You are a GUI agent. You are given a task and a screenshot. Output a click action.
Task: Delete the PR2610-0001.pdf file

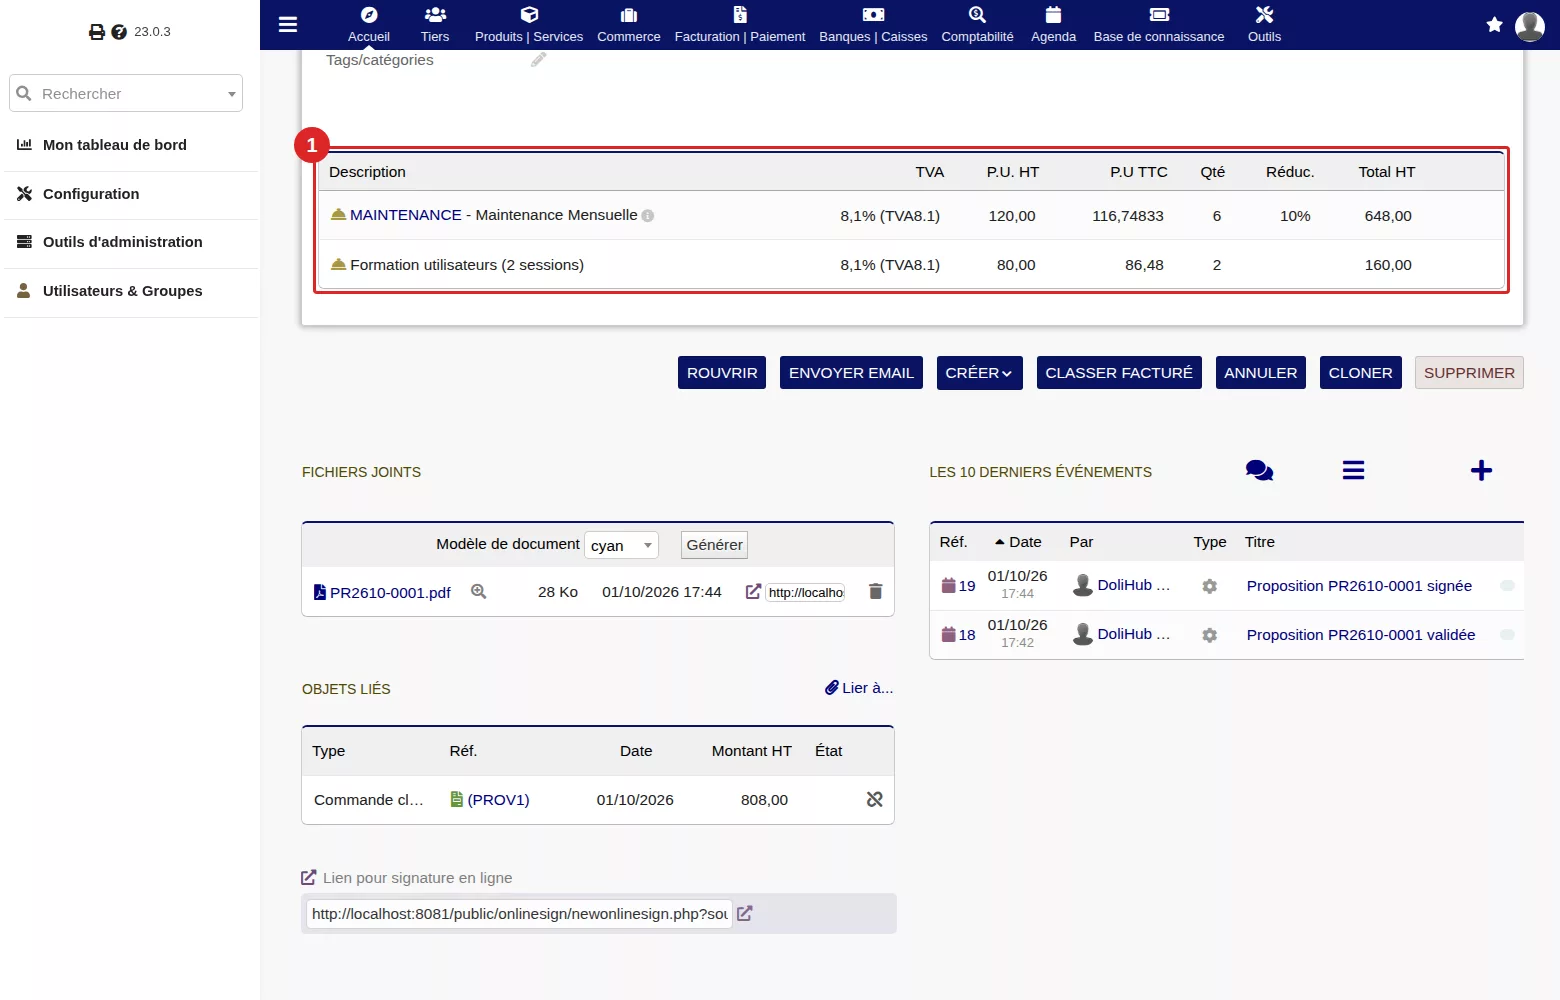[875, 592]
